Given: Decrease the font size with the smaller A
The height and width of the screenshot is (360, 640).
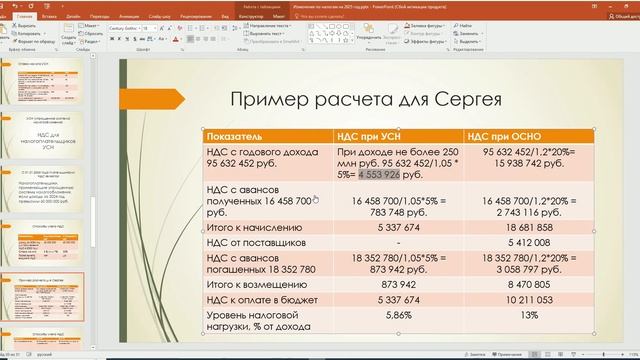Looking at the screenshot, I should pyautogui.click(x=169, y=28).
